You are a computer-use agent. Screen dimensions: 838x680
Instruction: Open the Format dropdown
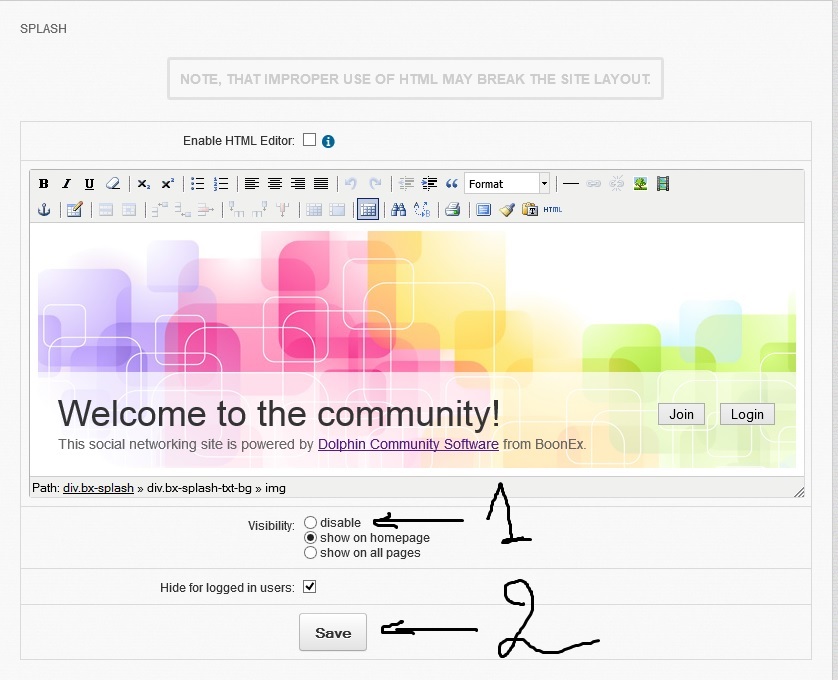tap(507, 184)
